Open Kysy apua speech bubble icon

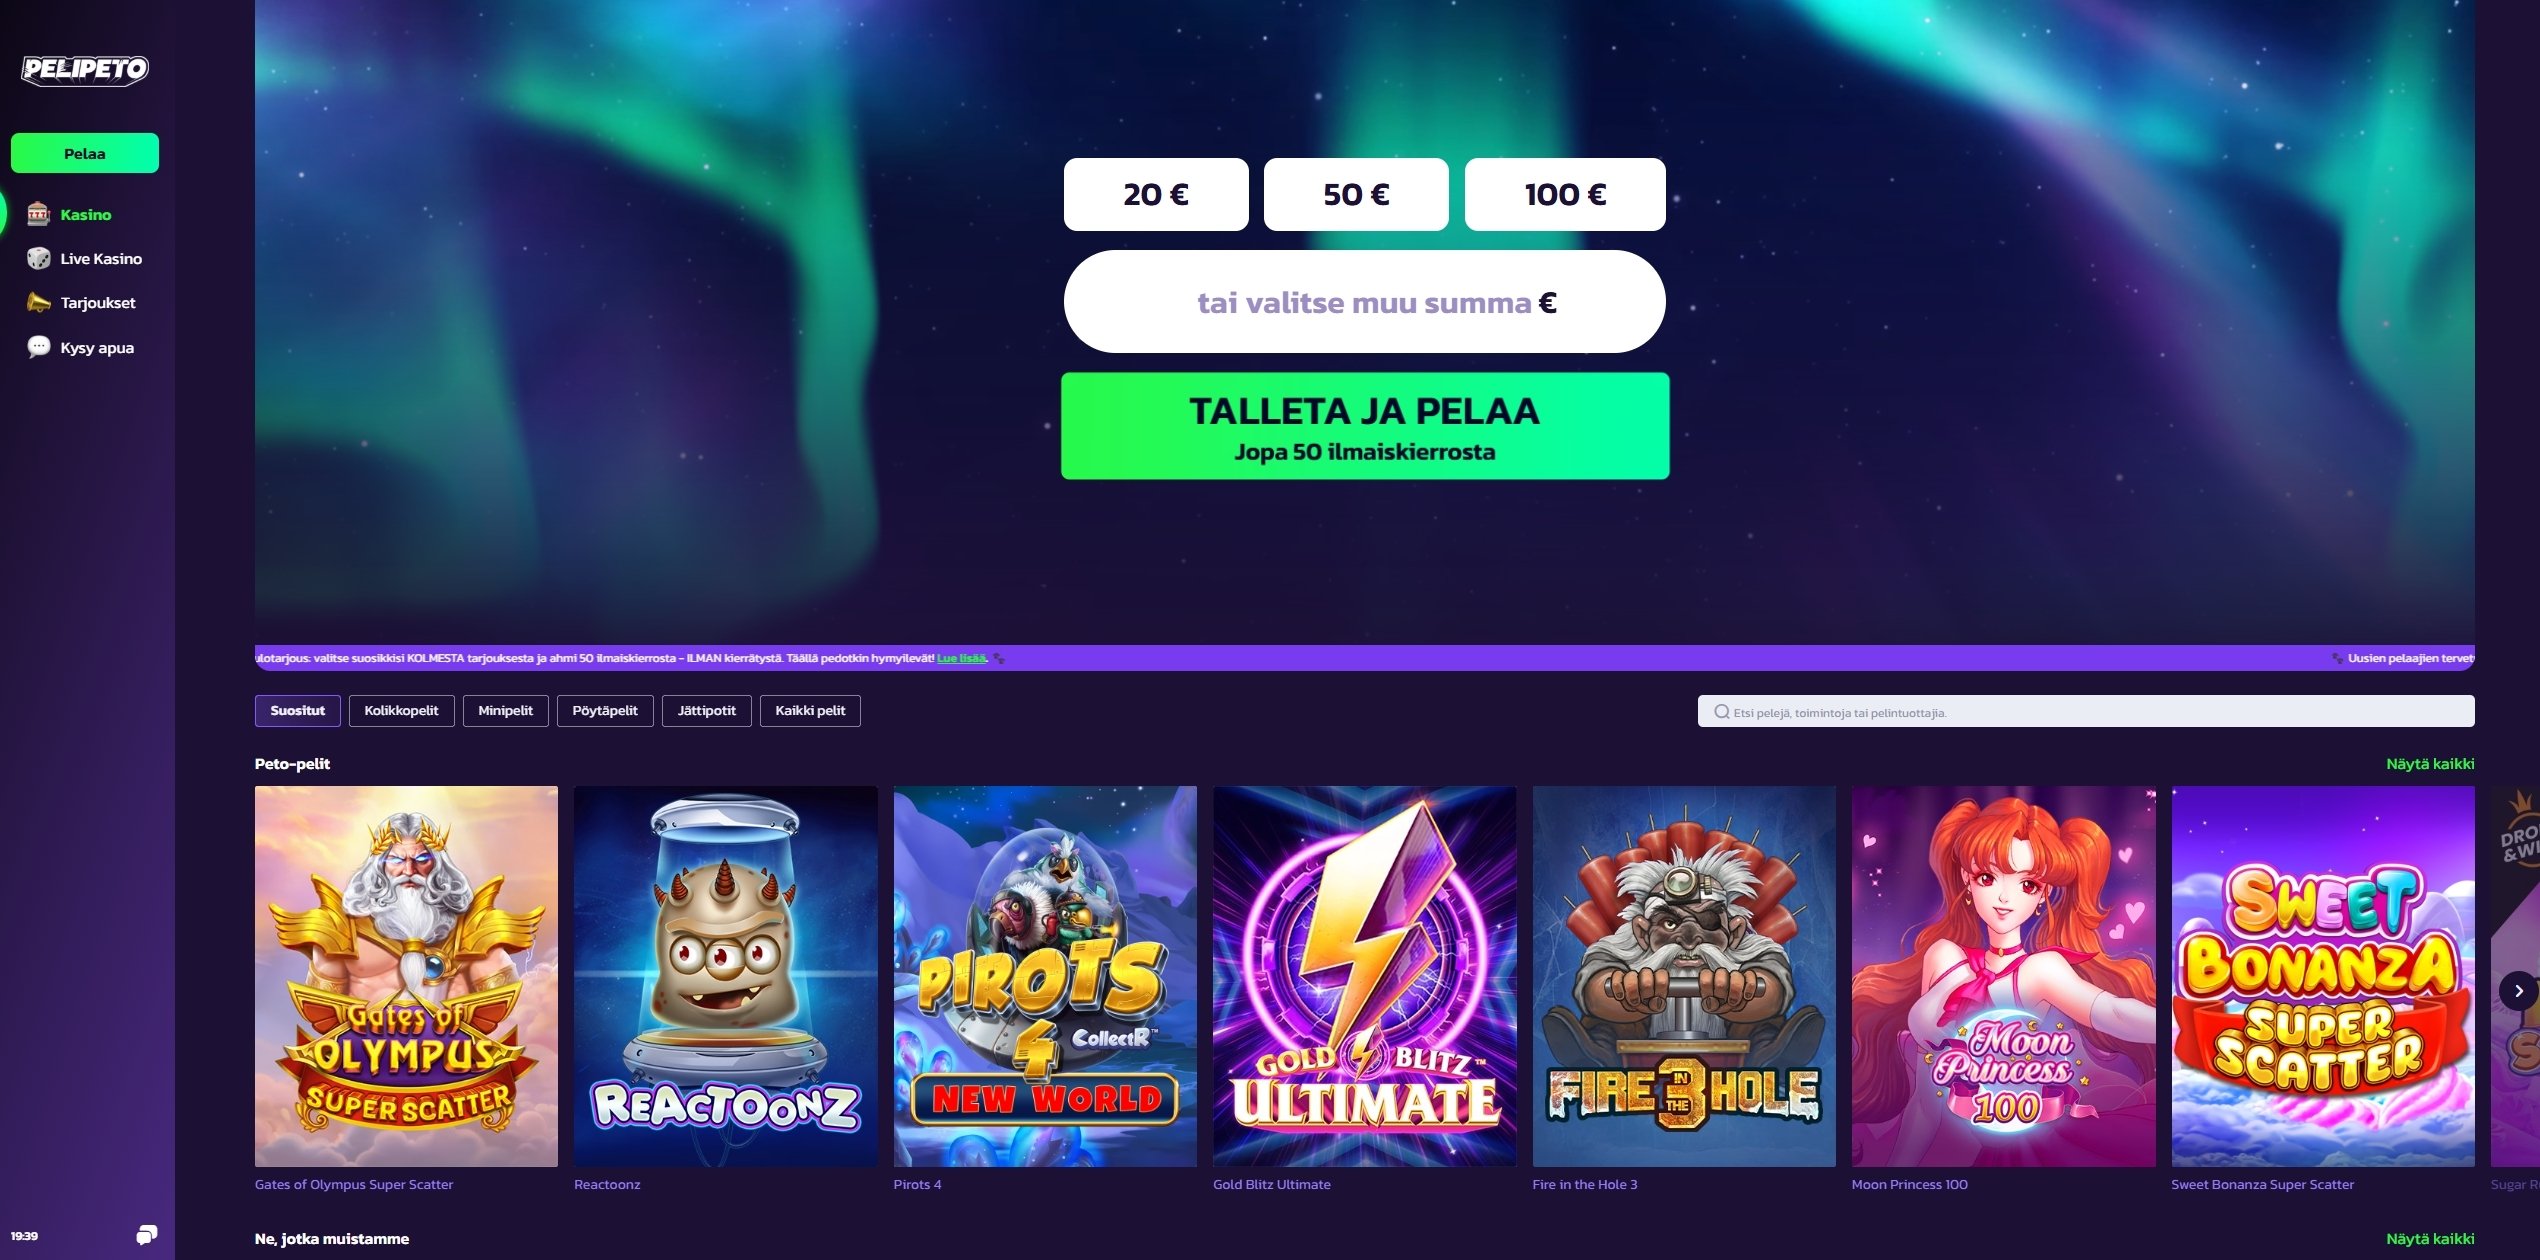click(38, 347)
